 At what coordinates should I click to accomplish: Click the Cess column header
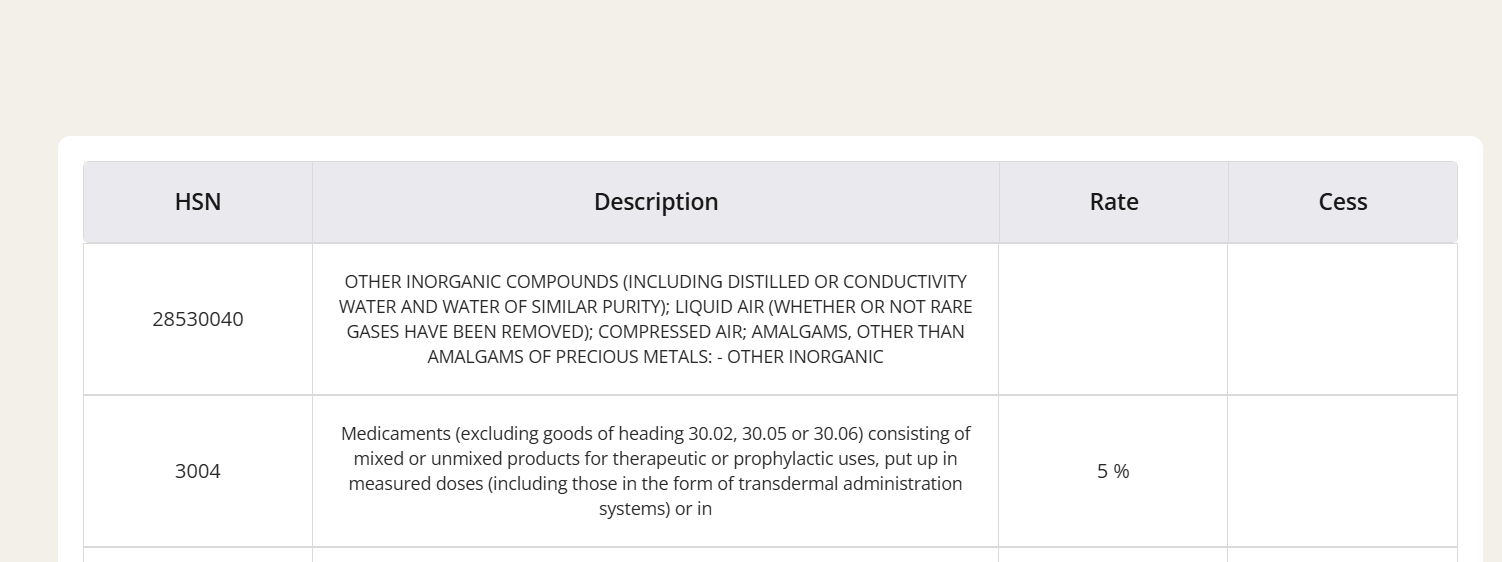[1343, 202]
